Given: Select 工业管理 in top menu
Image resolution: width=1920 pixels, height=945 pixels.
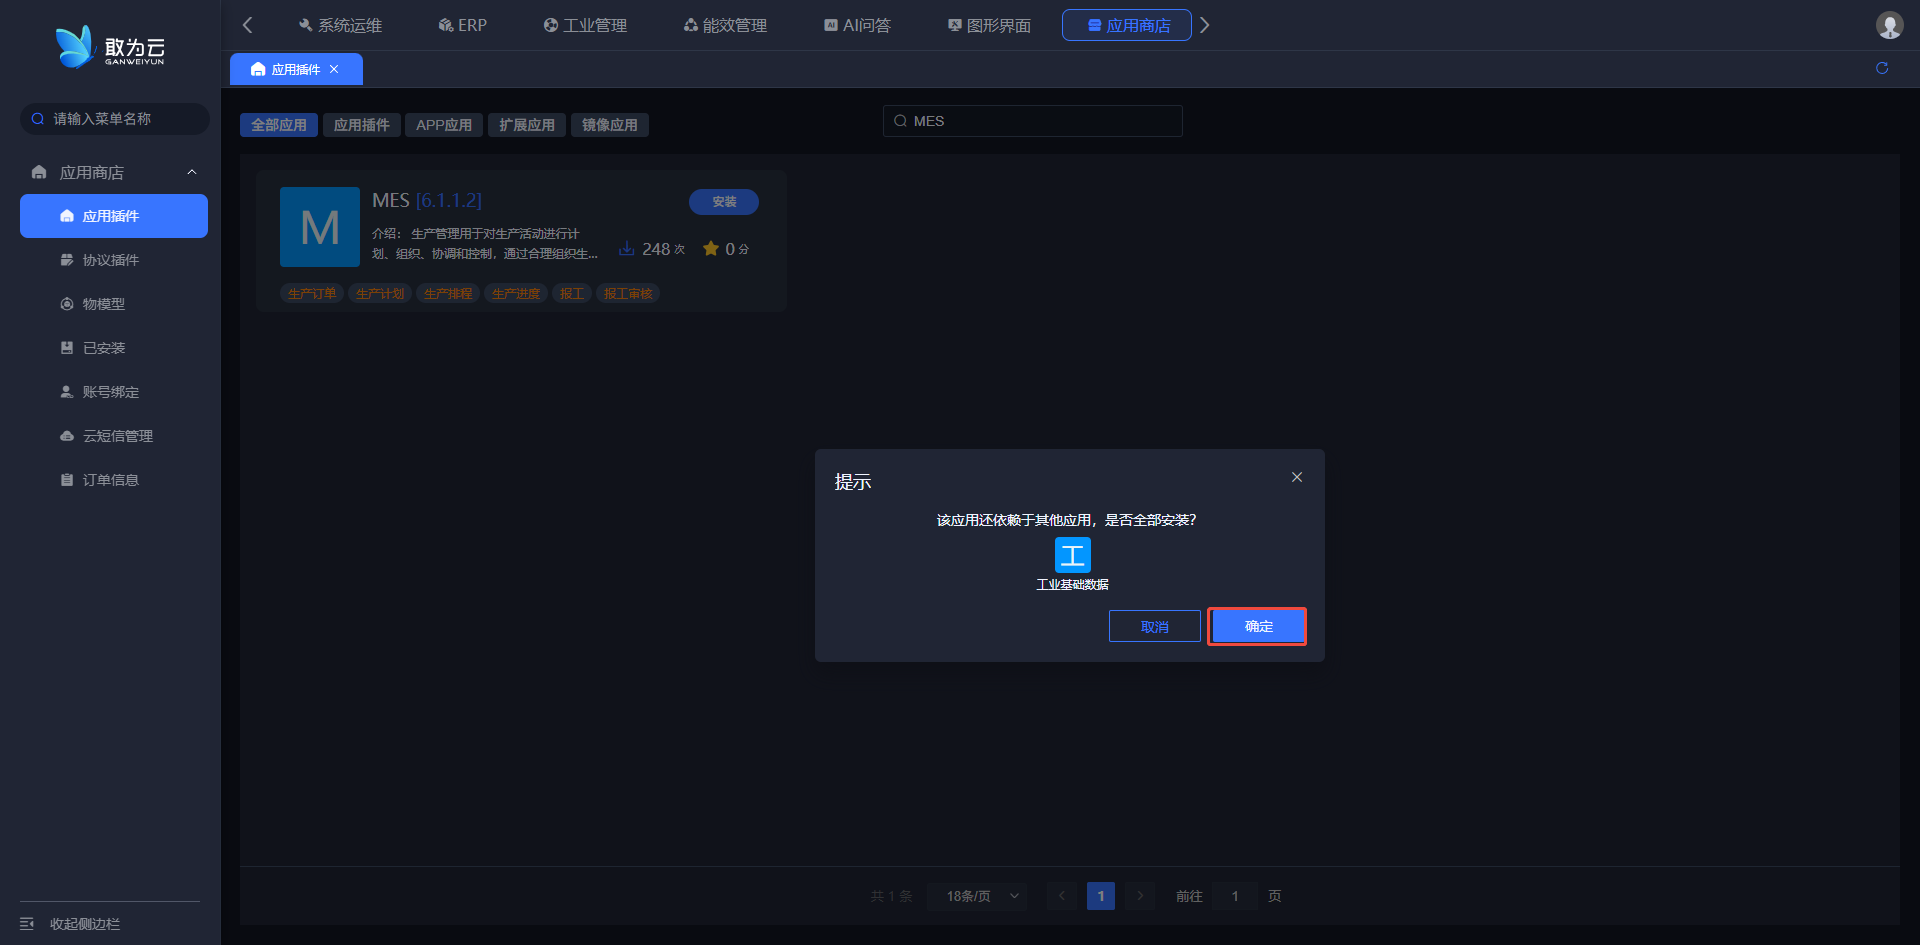Looking at the screenshot, I should coord(586,25).
